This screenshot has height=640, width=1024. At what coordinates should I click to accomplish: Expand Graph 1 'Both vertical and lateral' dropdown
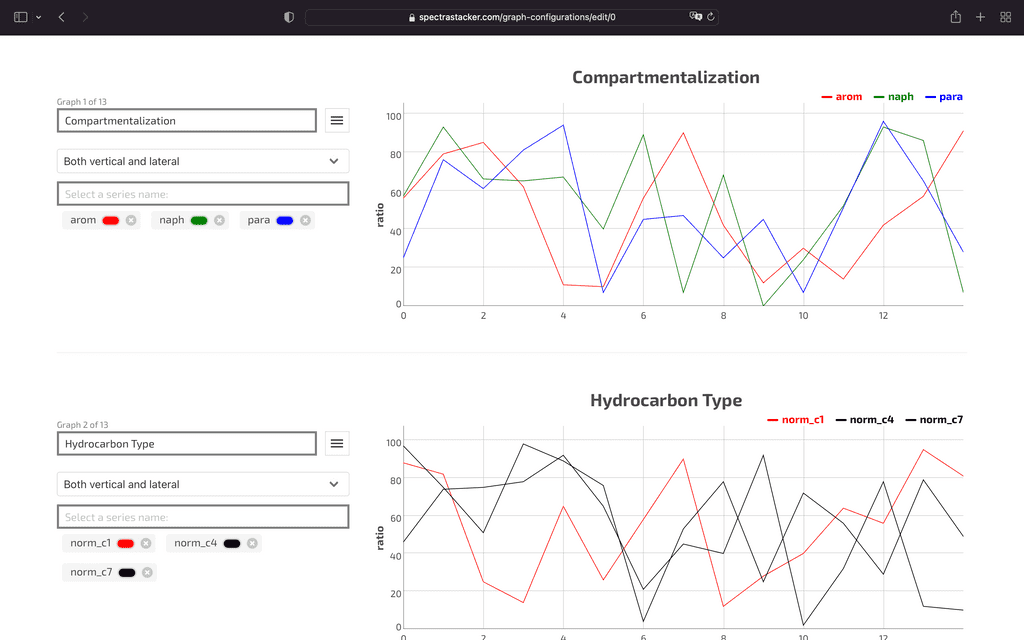pos(203,161)
